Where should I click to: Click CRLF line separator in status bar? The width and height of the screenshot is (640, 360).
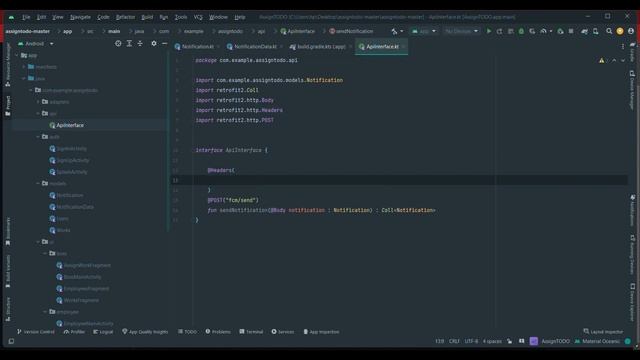454,341
